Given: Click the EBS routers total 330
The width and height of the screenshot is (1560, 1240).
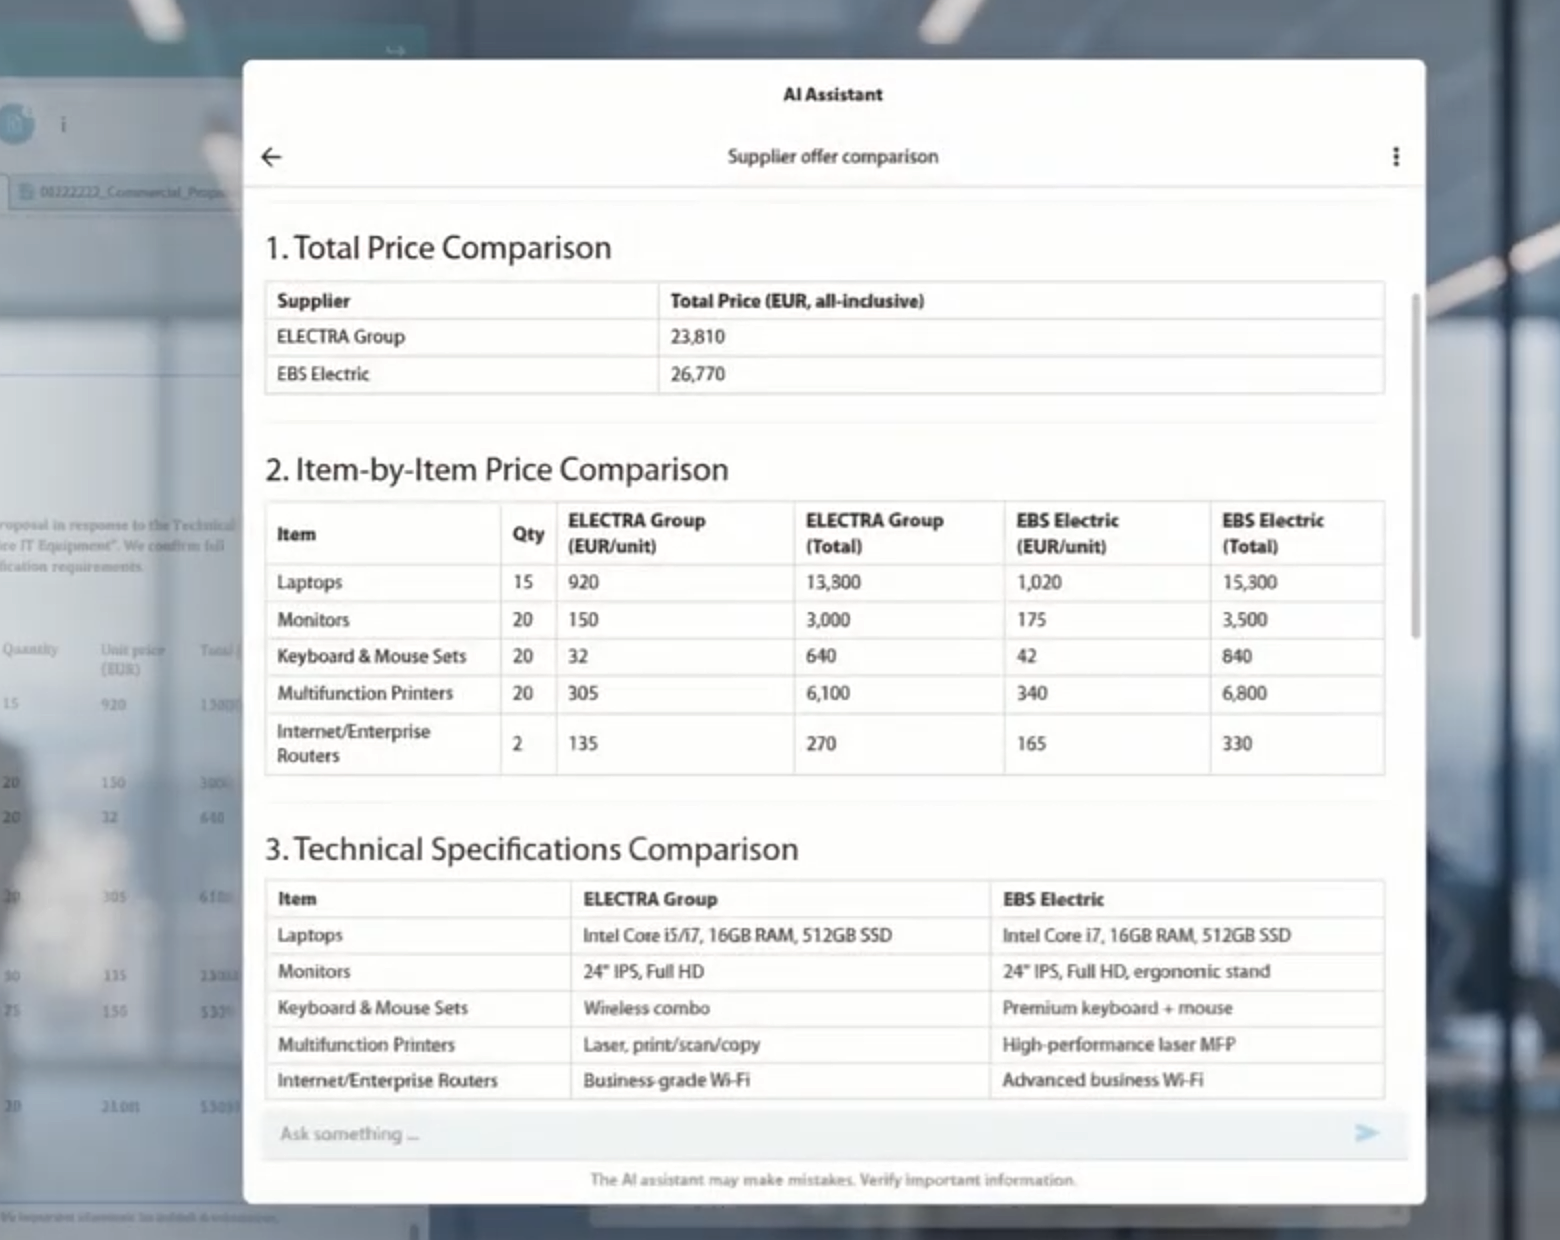Looking at the screenshot, I should click(1237, 743).
